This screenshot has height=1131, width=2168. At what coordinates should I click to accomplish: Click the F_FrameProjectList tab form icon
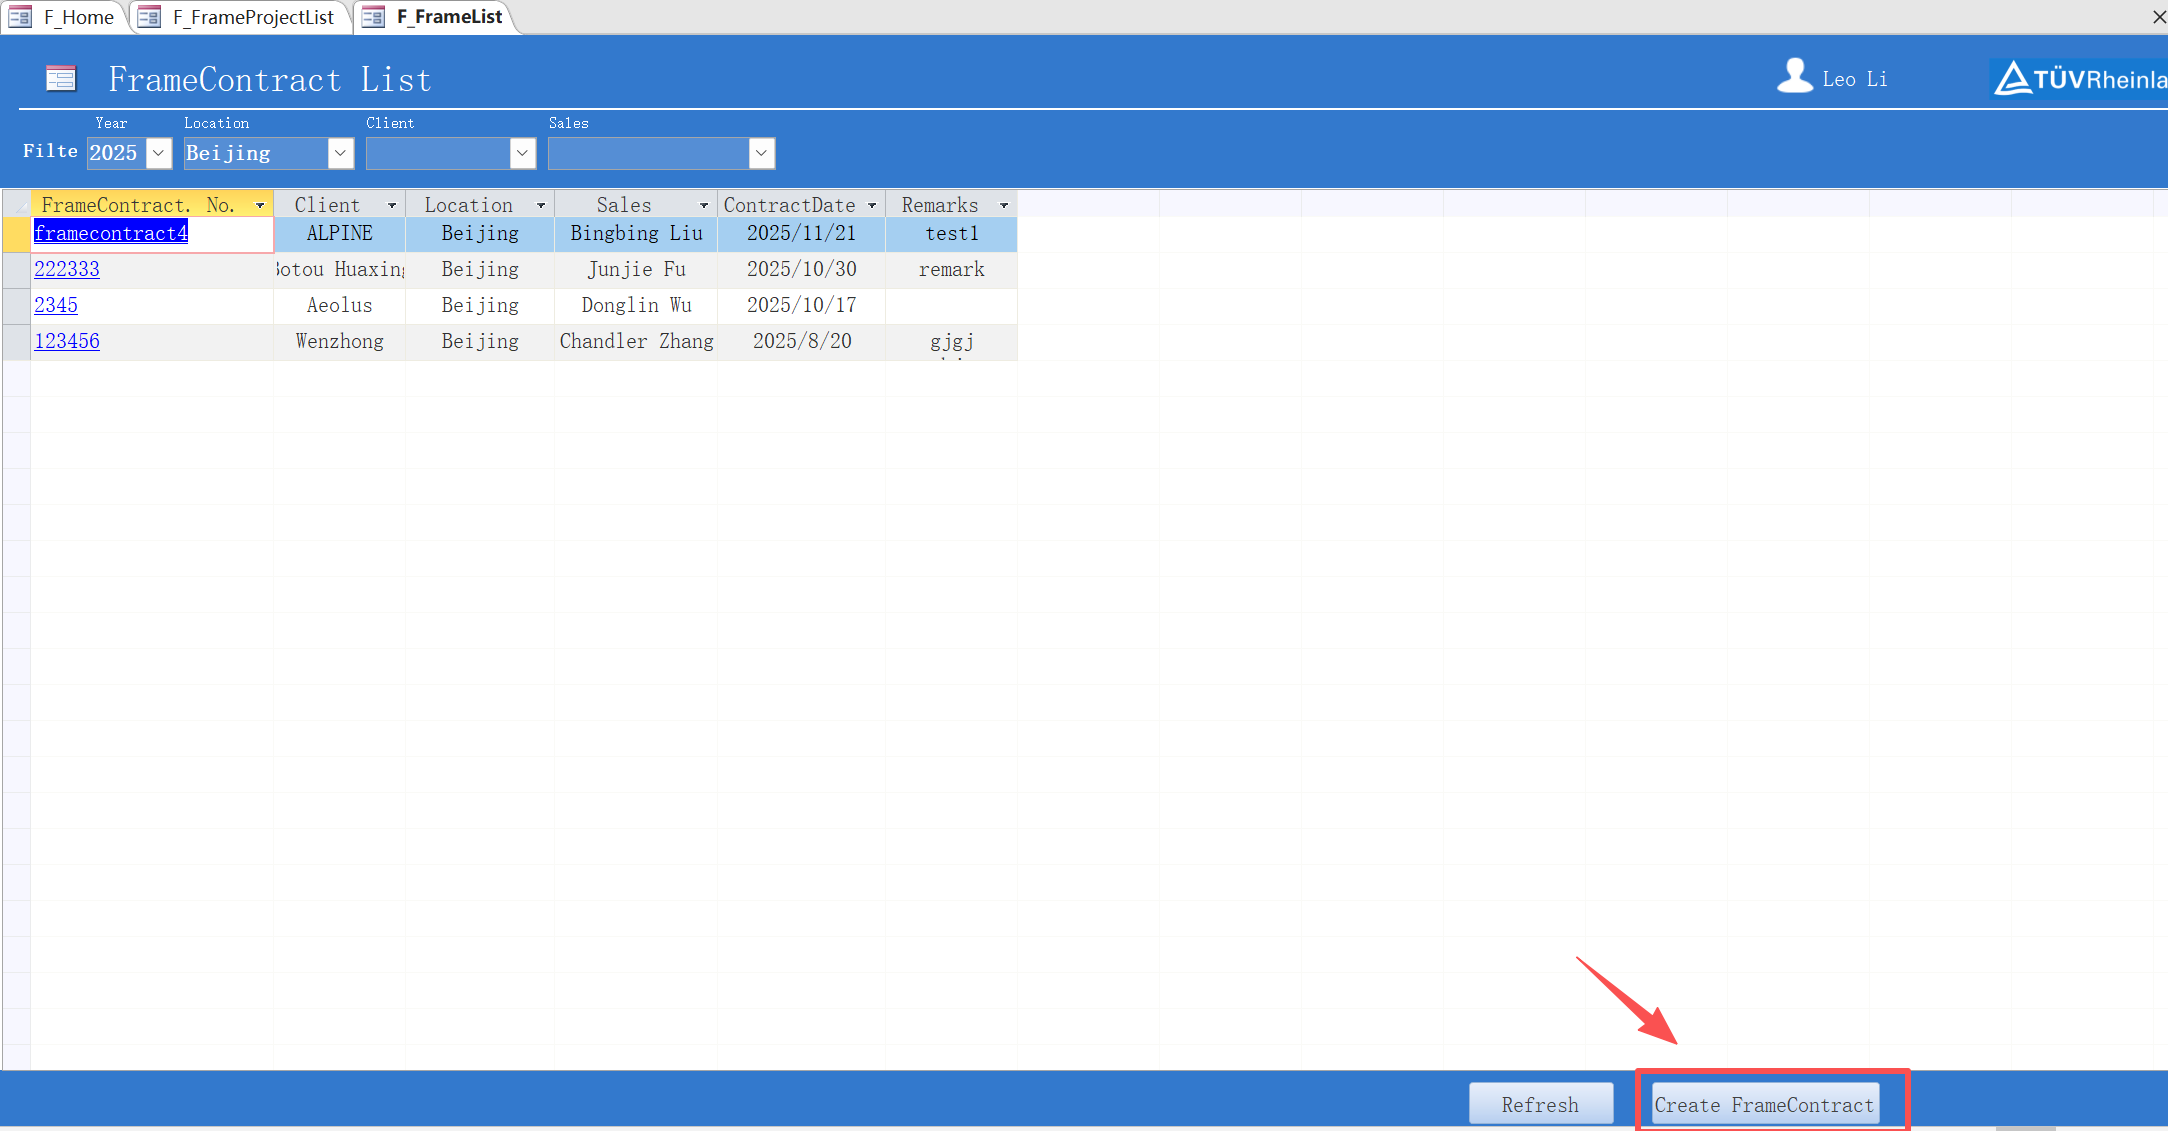click(x=149, y=17)
